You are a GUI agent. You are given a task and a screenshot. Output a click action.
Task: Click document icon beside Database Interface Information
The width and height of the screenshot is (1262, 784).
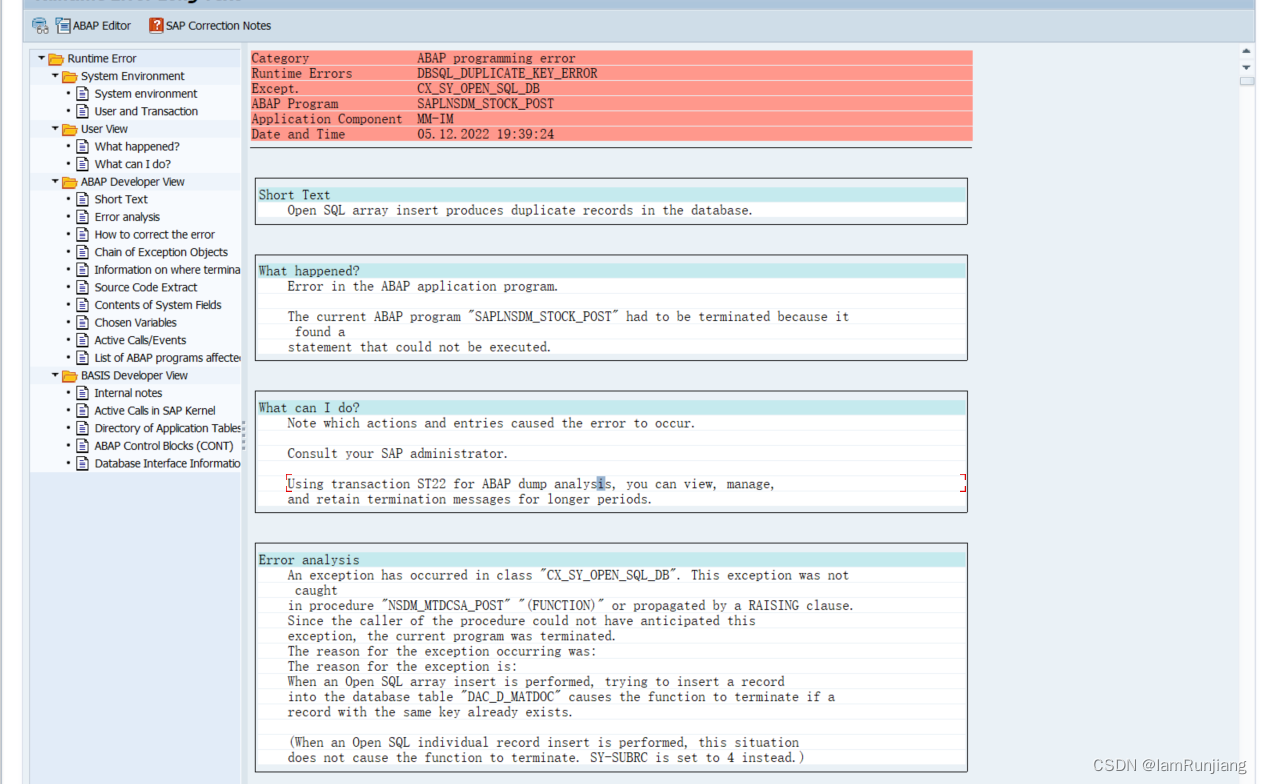[83, 463]
